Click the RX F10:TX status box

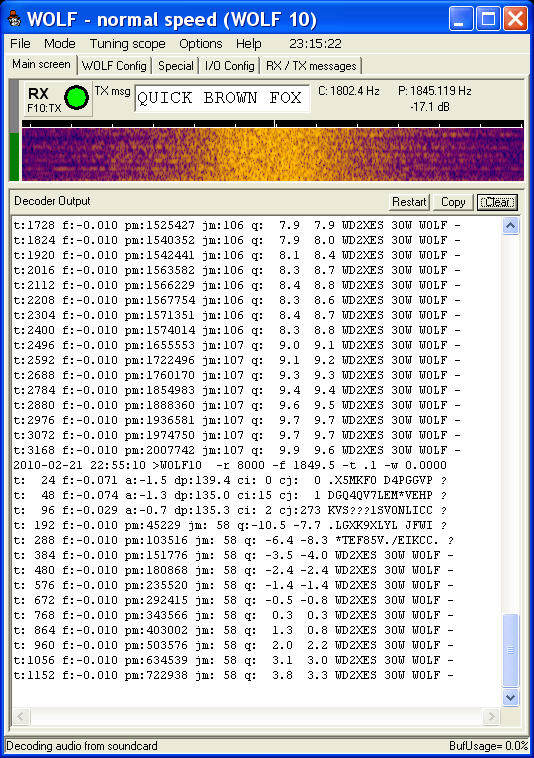[58, 99]
